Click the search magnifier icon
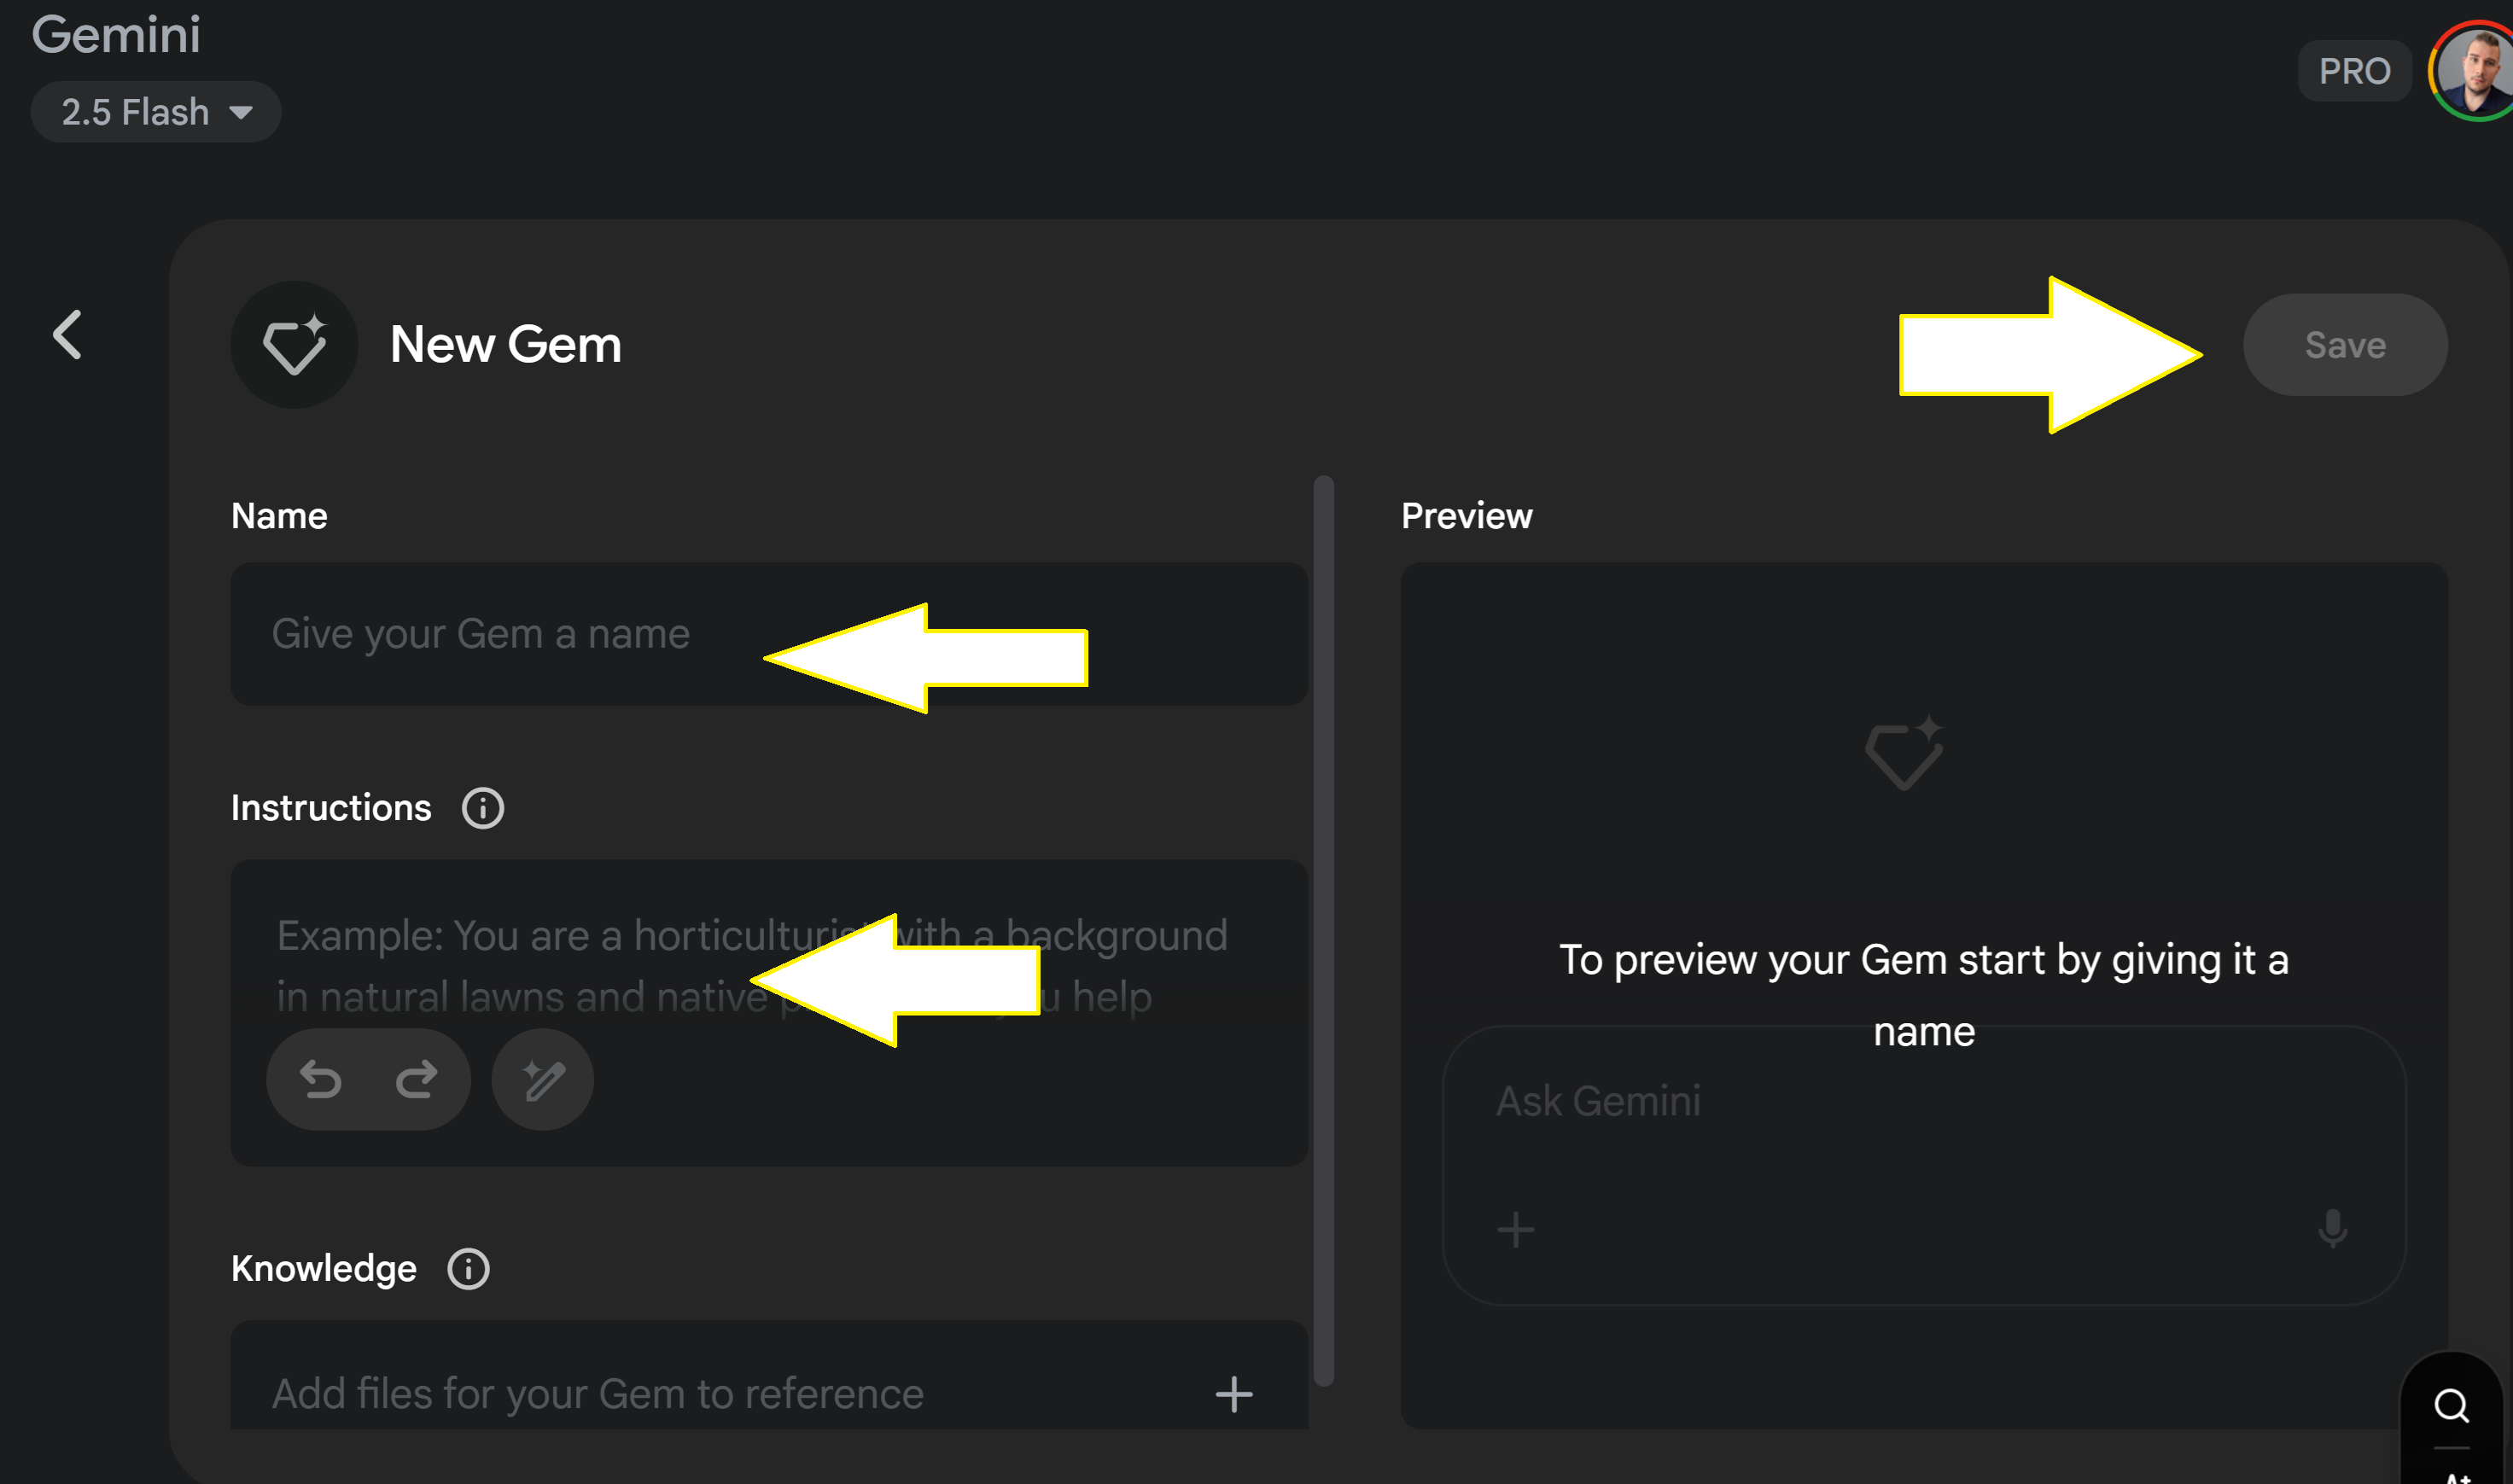Image resolution: width=2513 pixels, height=1484 pixels. tap(2452, 1405)
